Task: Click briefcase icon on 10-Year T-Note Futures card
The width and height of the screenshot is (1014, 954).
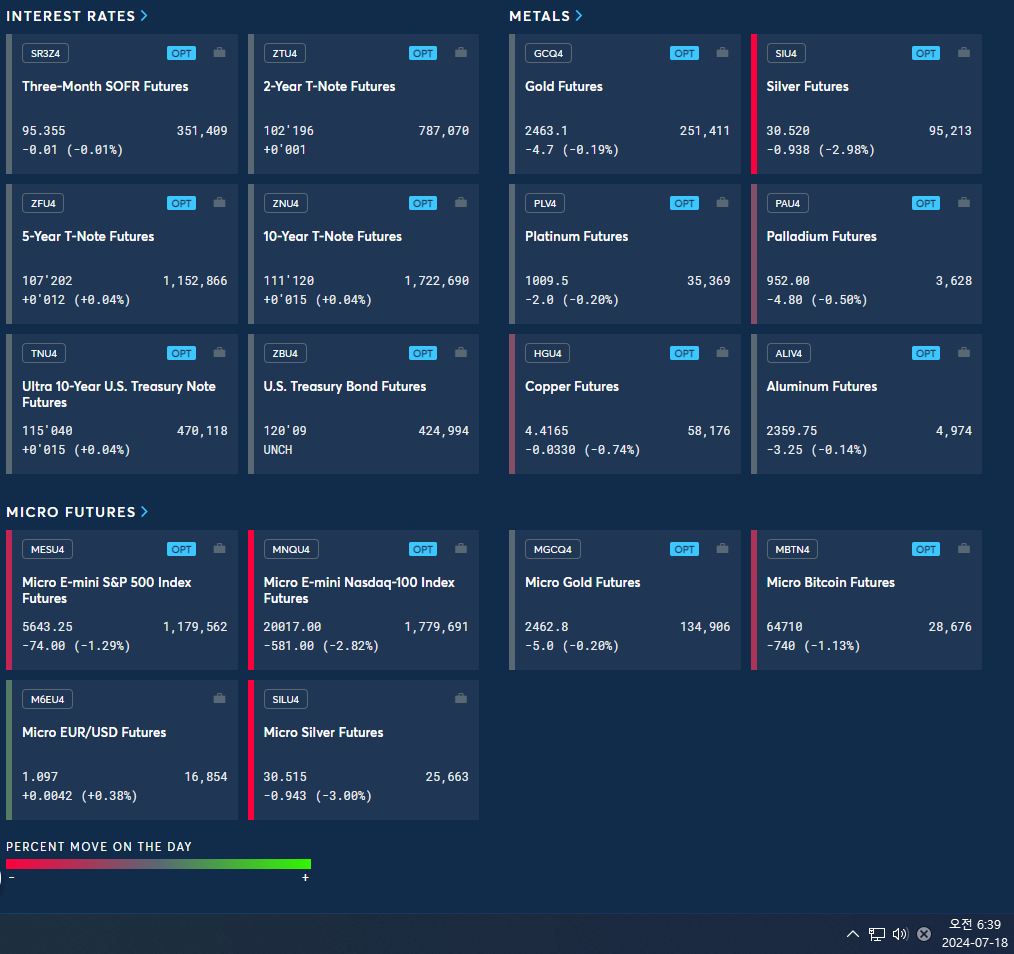Action: click(460, 202)
